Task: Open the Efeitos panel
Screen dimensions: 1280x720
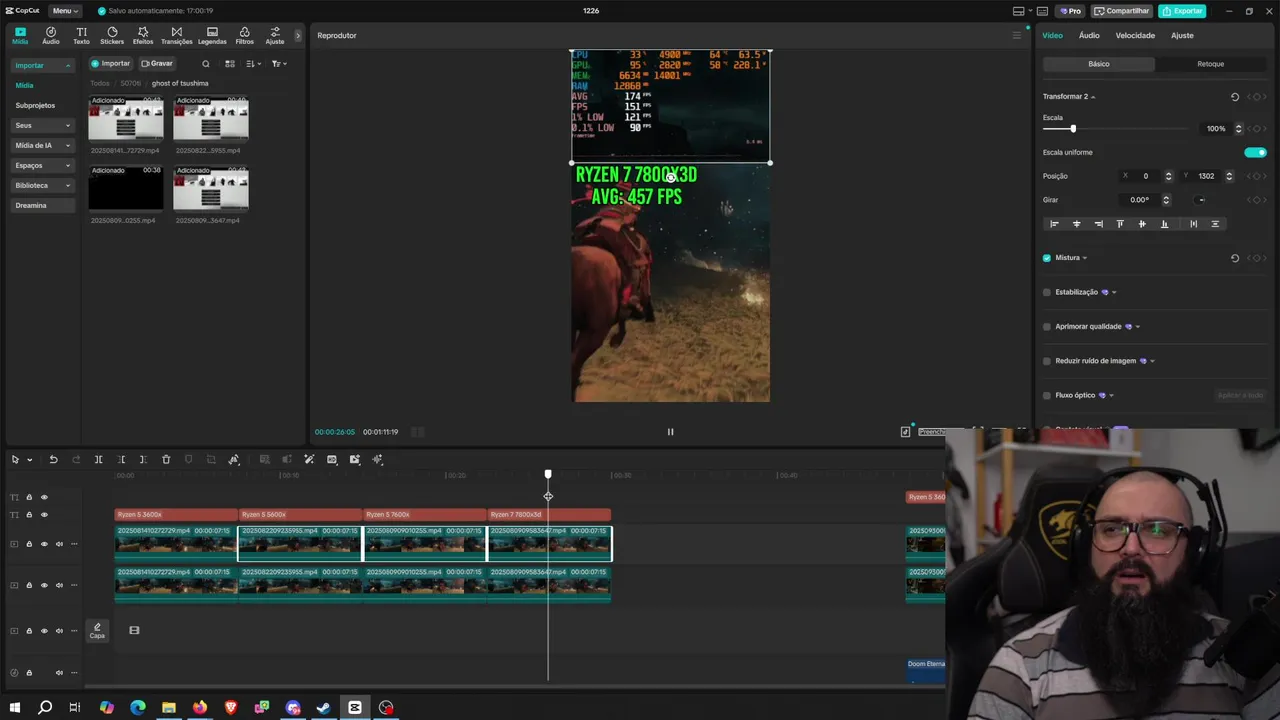Action: (x=143, y=36)
